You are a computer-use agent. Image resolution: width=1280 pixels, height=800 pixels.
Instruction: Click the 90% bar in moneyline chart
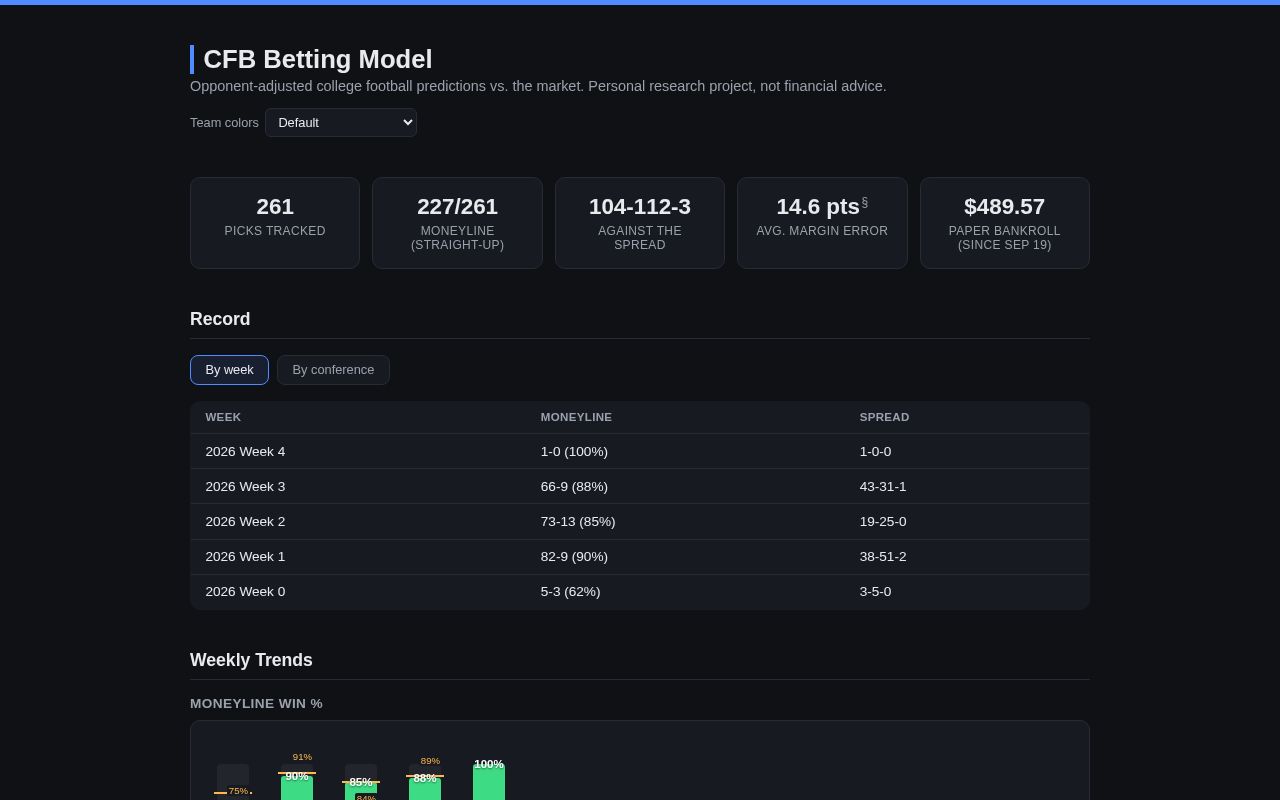tap(297, 786)
